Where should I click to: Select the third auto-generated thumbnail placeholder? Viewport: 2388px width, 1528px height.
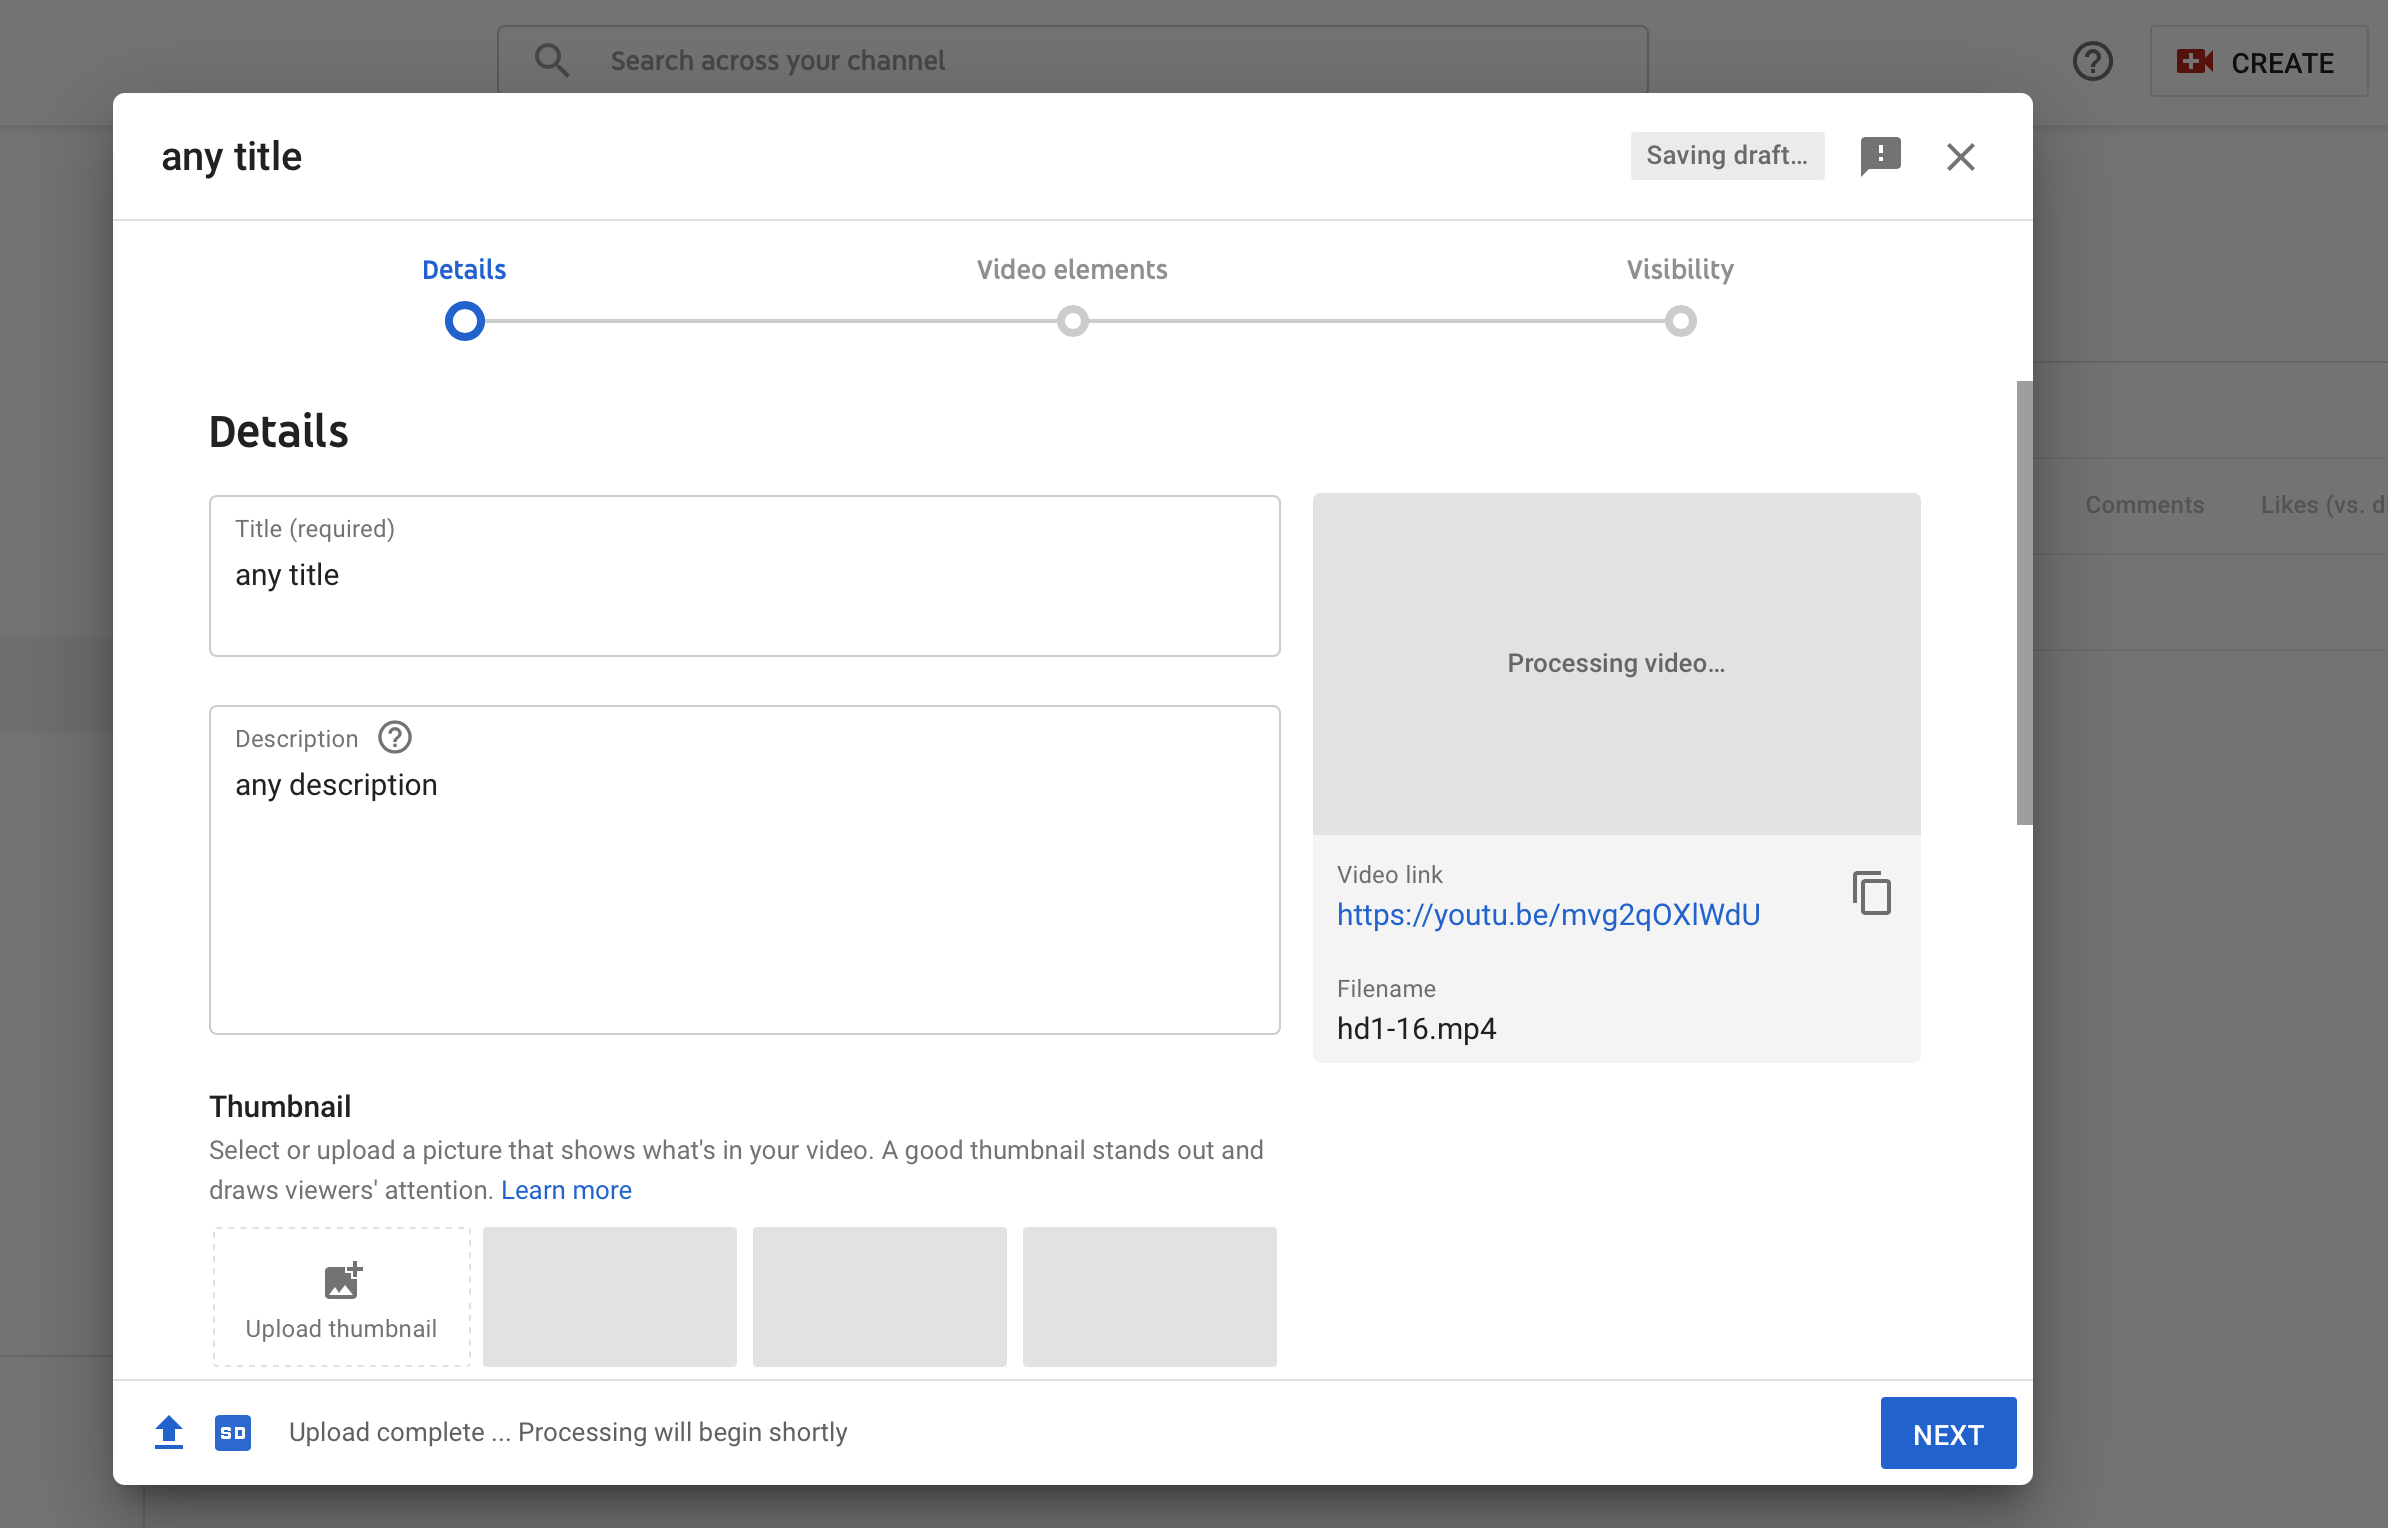click(x=1150, y=1296)
